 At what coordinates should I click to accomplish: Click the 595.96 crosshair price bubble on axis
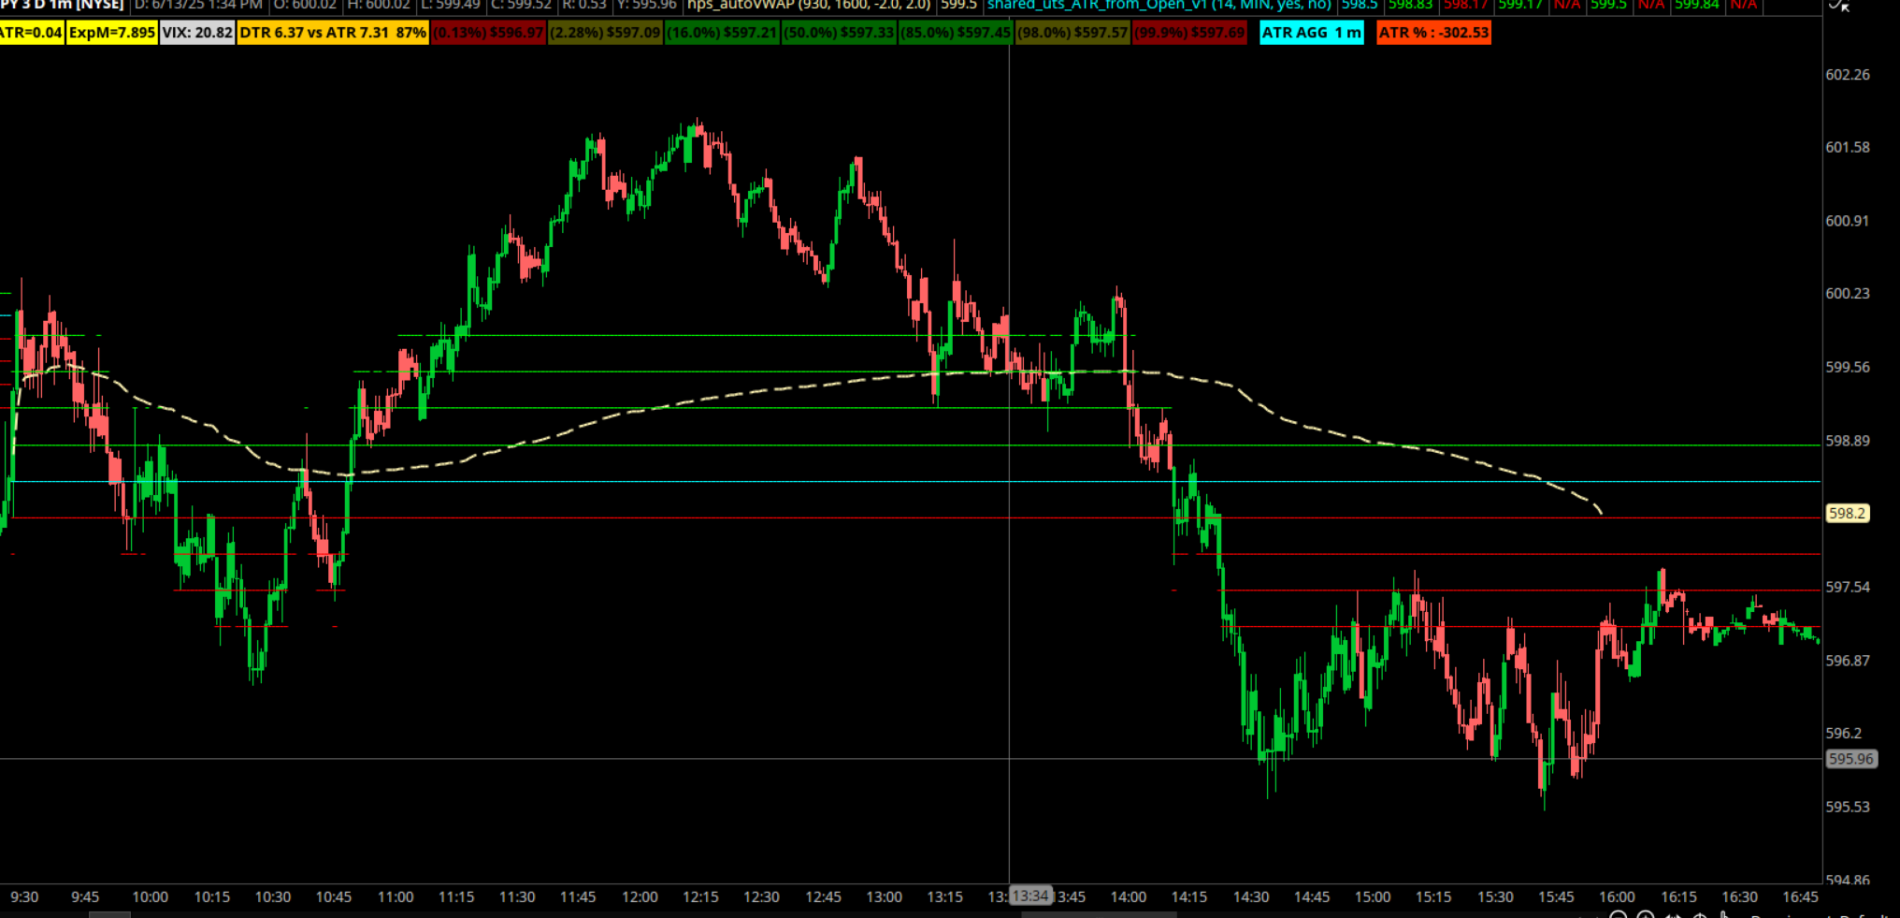pyautogui.click(x=1851, y=759)
